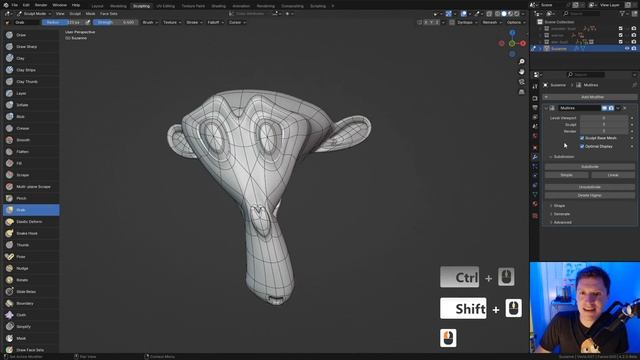640x360 pixels.
Task: Open the Modifiers wrench properties tab
Action: point(535,157)
